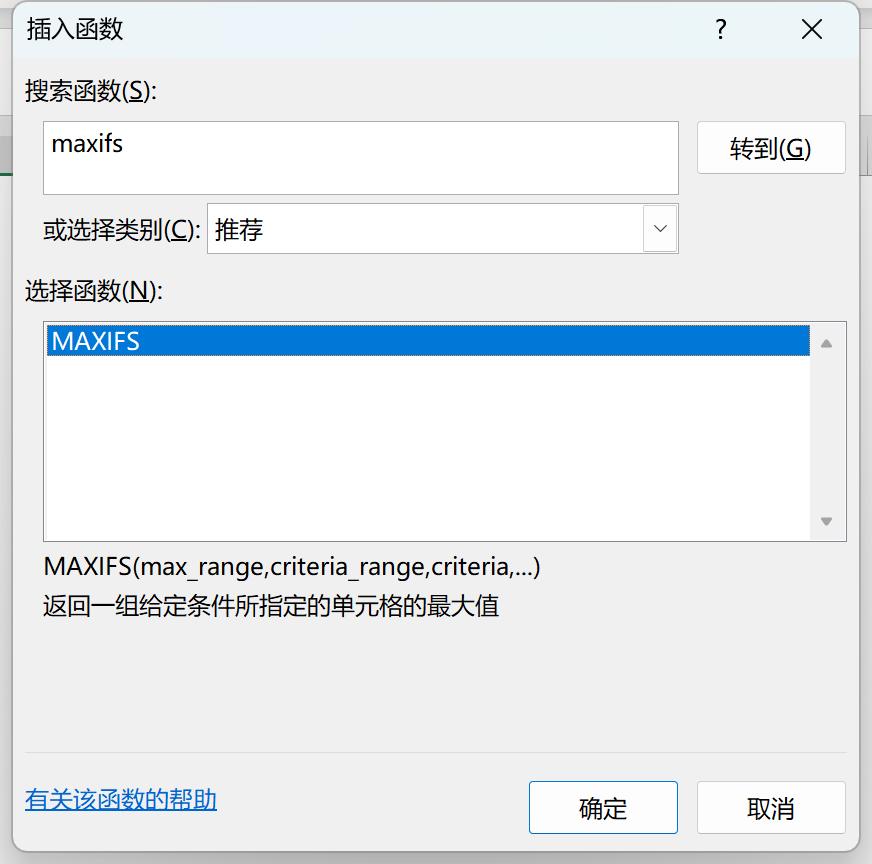
Task: Open the 有关该函数的帮助 link
Action: [x=121, y=800]
